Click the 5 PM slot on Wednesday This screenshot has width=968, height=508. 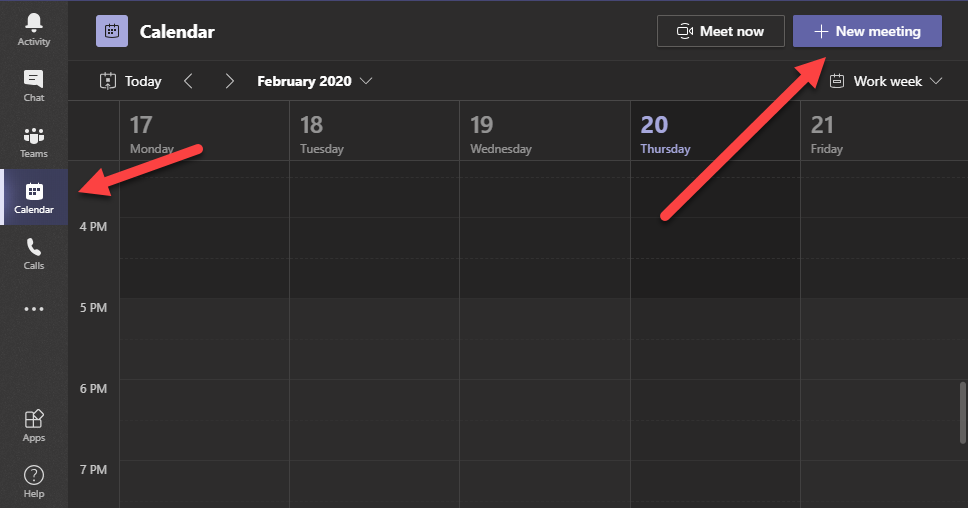click(545, 319)
